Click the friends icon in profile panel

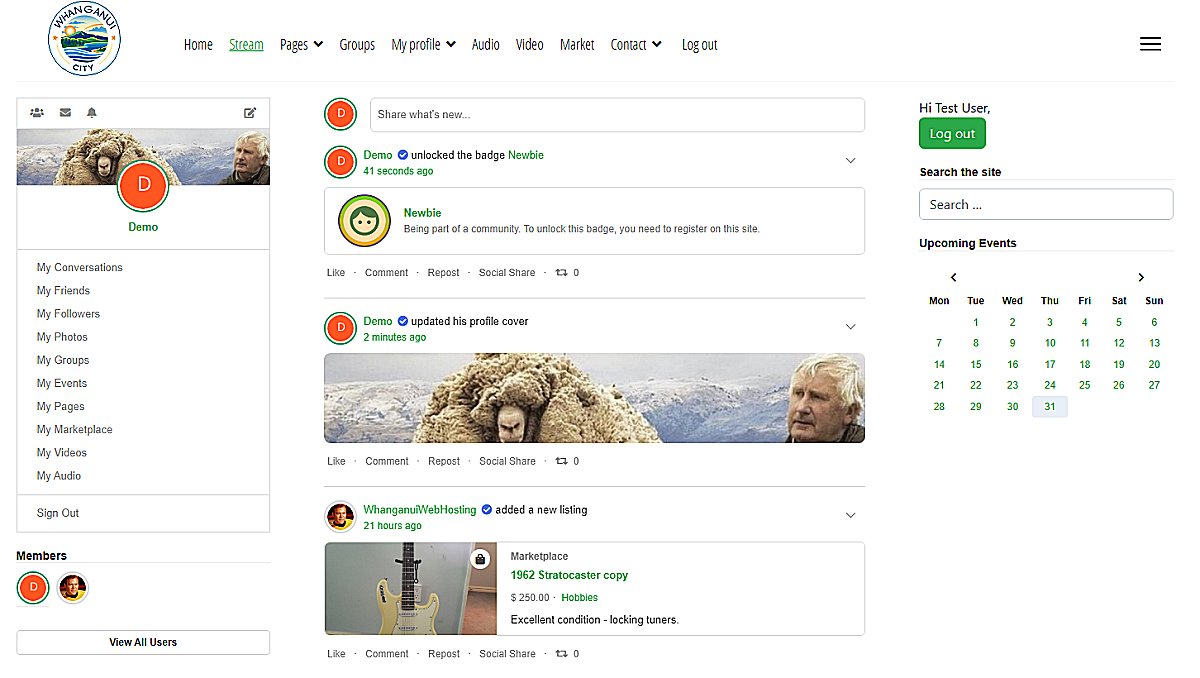(x=37, y=113)
